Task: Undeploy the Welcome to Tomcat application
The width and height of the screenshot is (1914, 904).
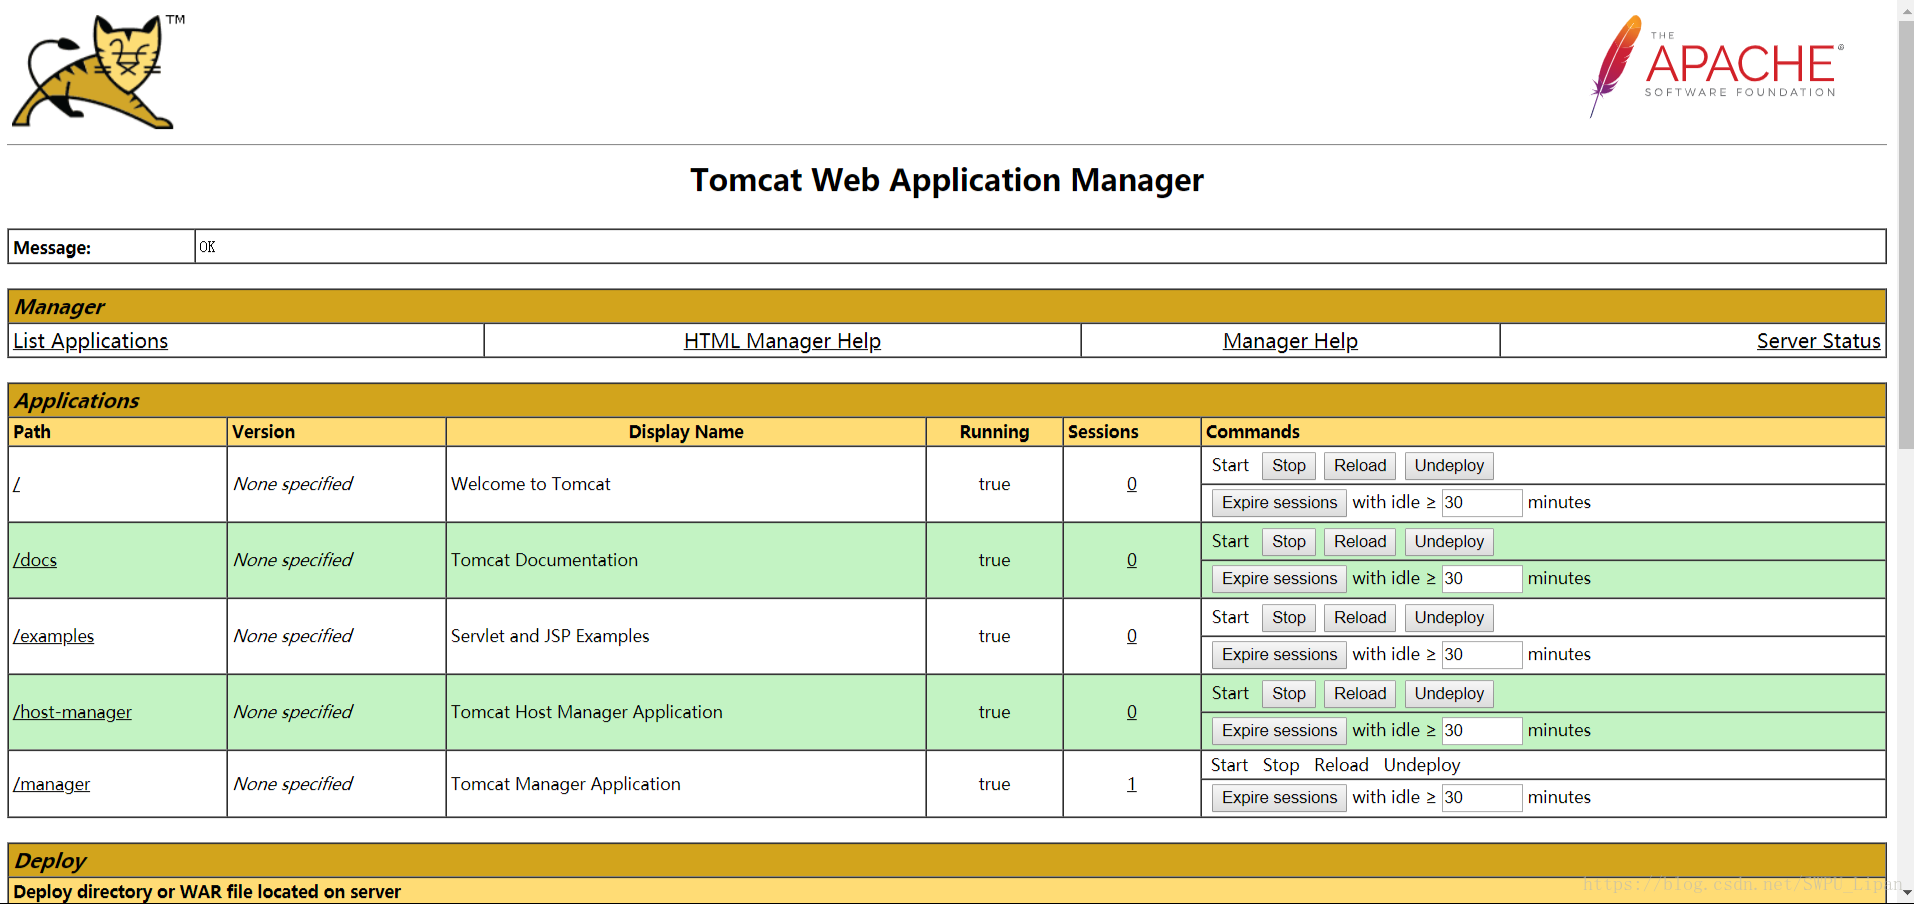Action: (1449, 466)
